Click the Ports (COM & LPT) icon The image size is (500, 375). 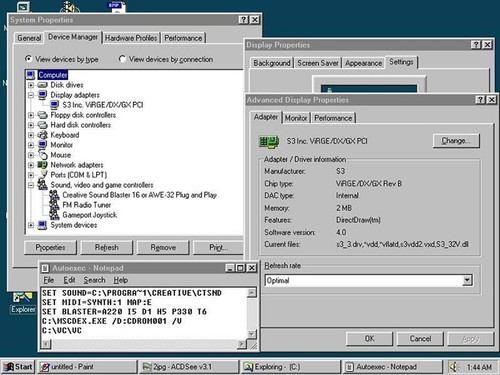pyautogui.click(x=43, y=174)
